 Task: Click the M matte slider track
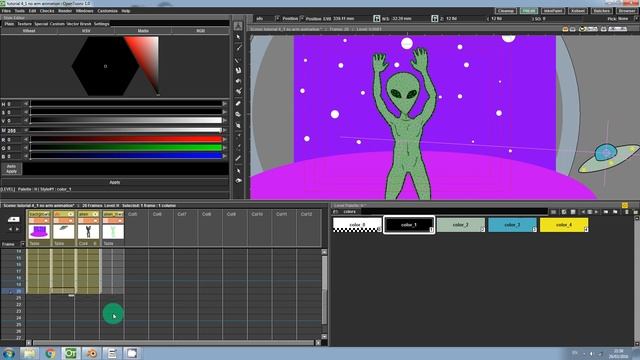coord(126,131)
